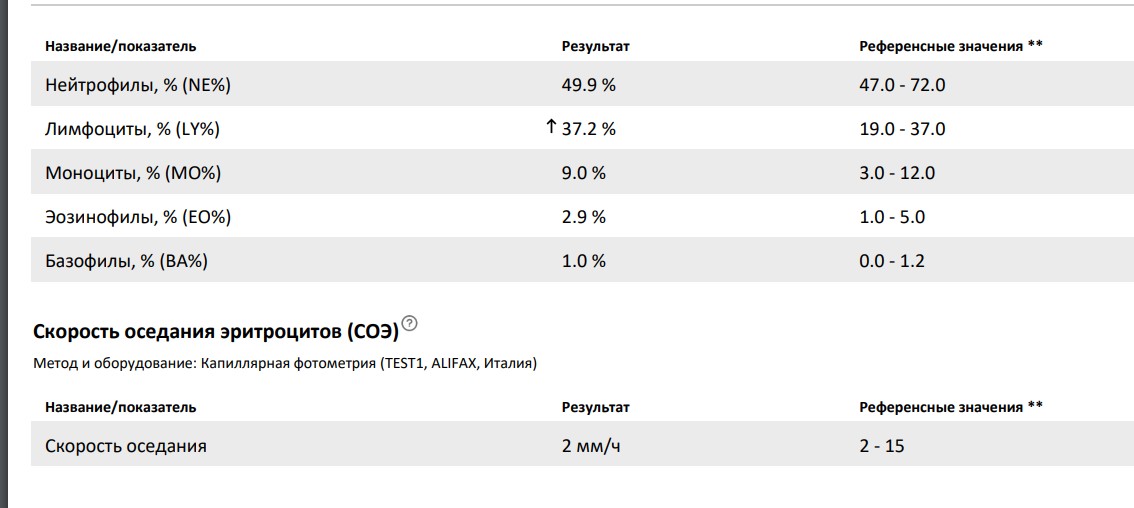Click the Моноциты, % (MO%) row label

pyautogui.click(x=133, y=173)
